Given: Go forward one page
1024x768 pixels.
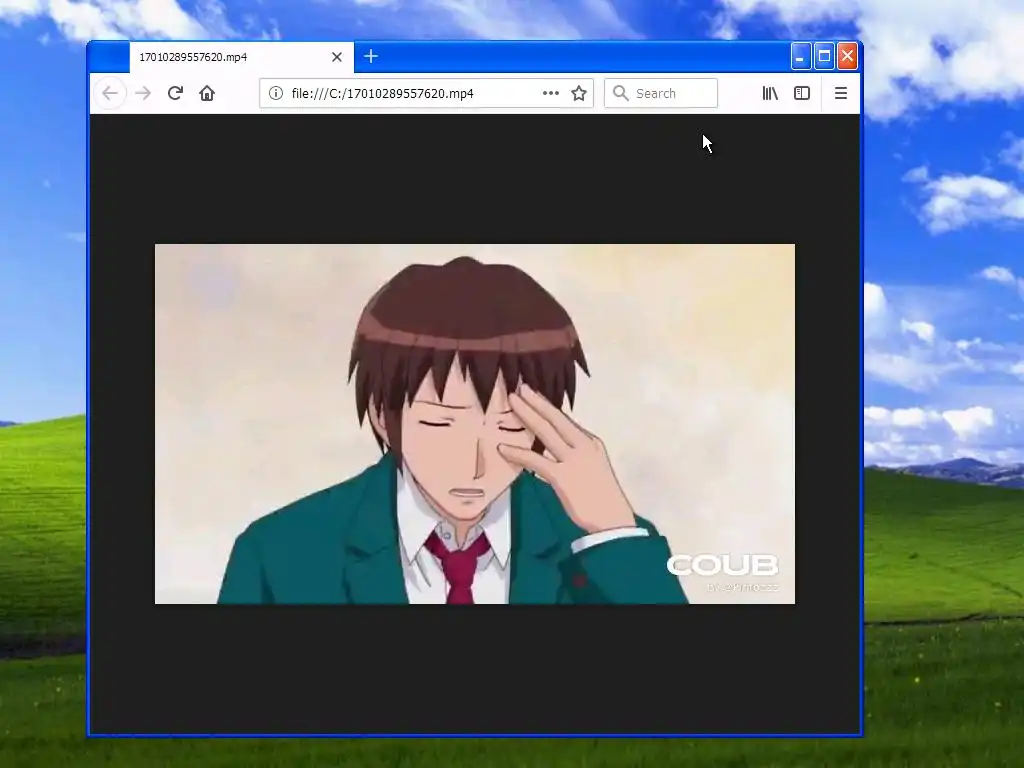Looking at the screenshot, I should pos(142,93).
